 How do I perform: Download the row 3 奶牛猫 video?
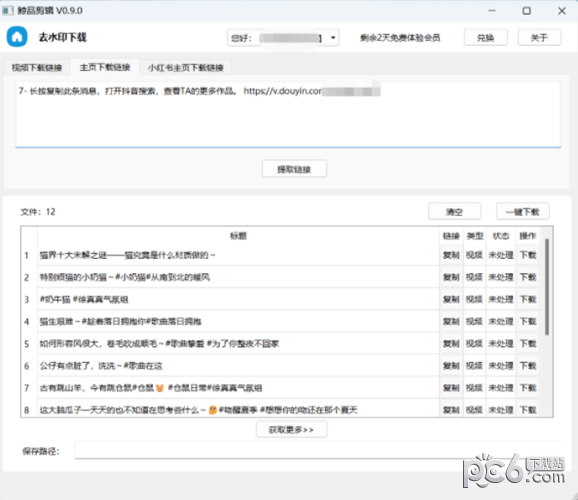pos(528,299)
